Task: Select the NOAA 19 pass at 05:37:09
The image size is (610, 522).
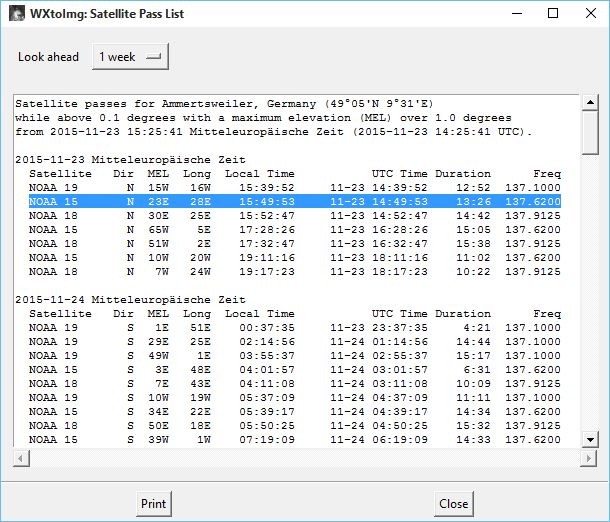Action: [x=294, y=398]
